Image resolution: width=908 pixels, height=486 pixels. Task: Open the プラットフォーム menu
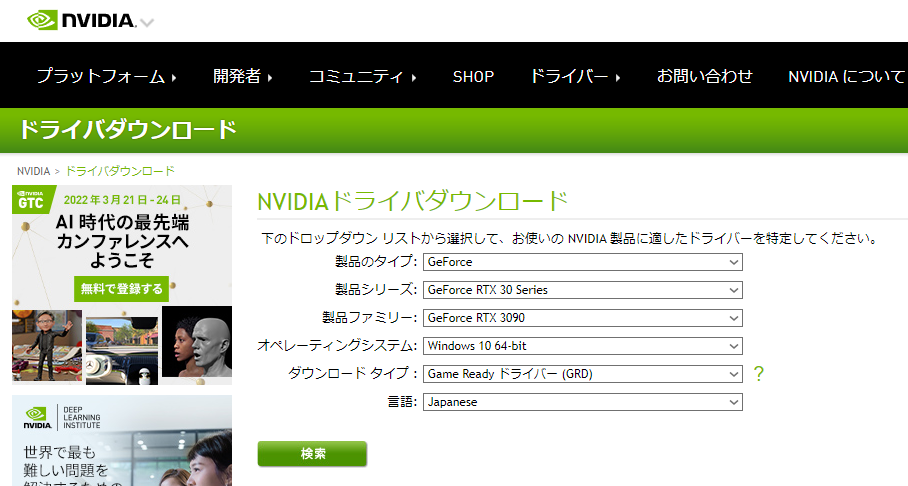pos(107,76)
